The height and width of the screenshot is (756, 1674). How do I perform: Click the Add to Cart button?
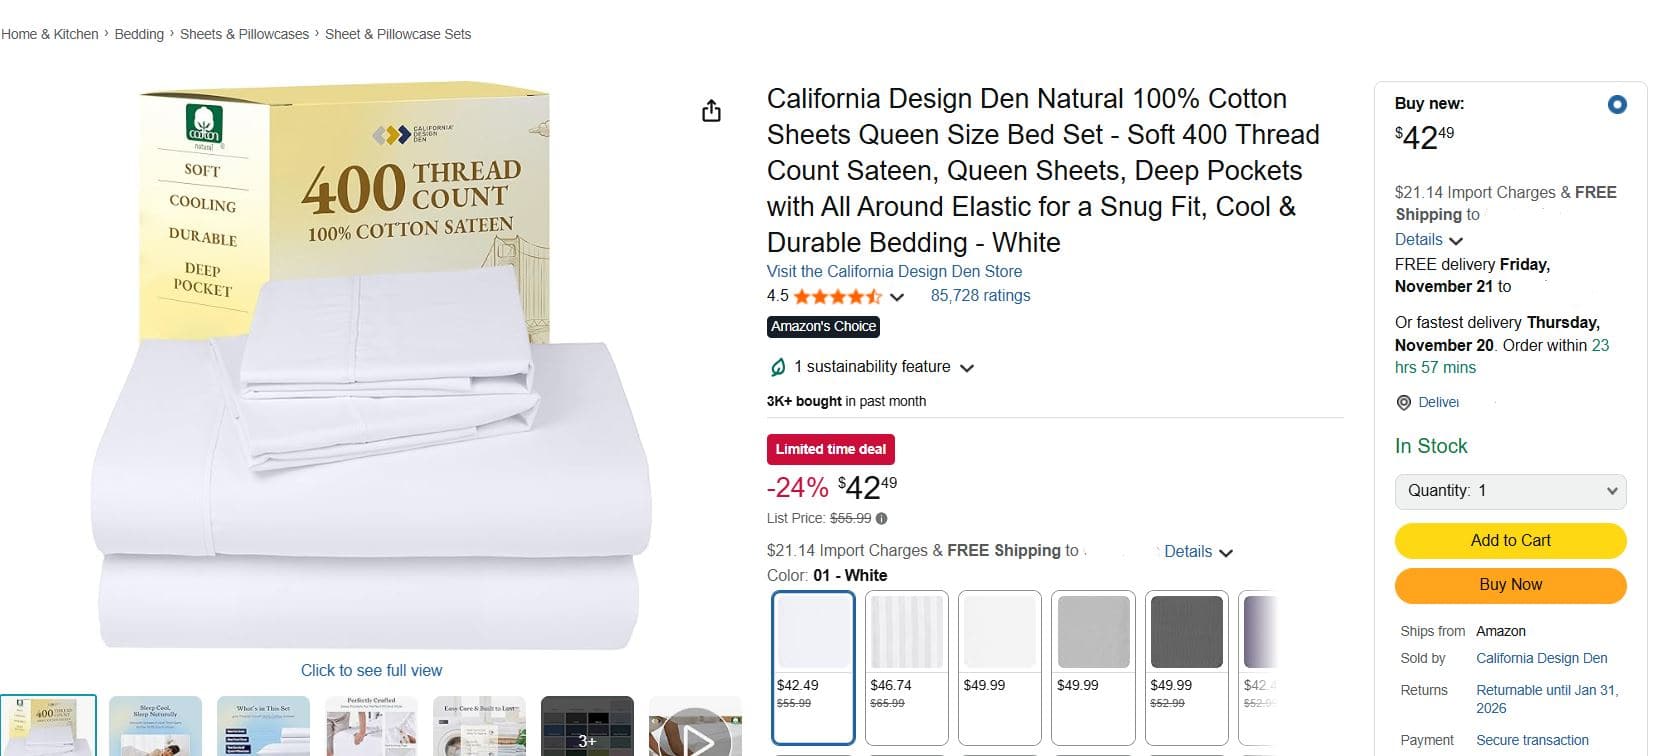click(1510, 540)
